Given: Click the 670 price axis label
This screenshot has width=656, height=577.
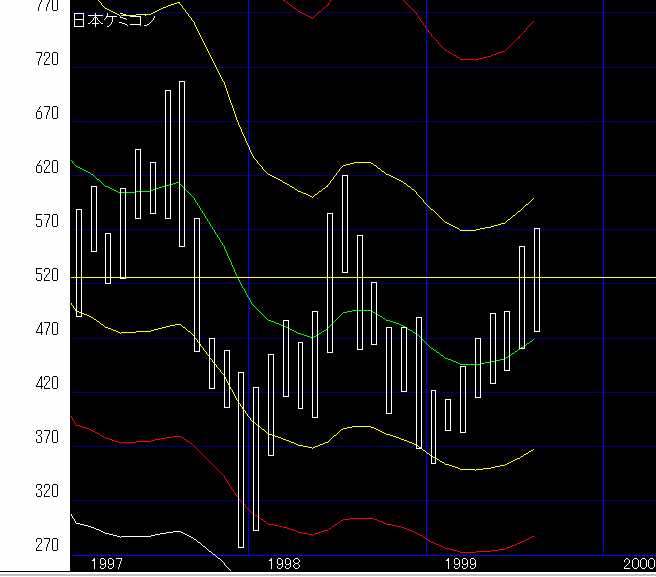Looking at the screenshot, I should click(46, 114).
